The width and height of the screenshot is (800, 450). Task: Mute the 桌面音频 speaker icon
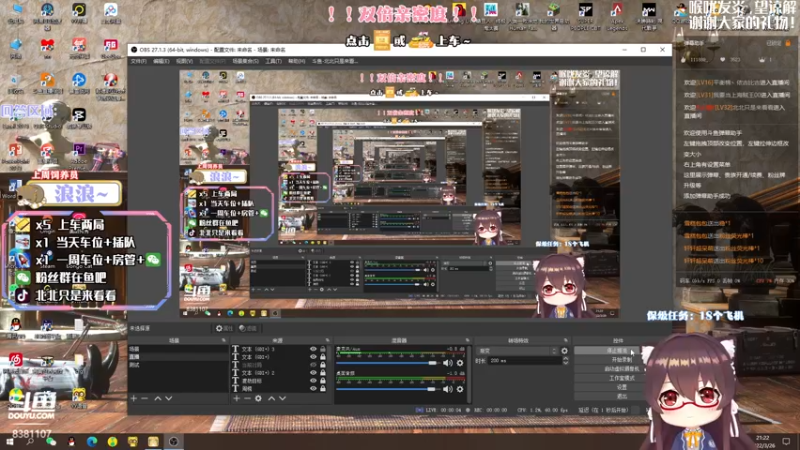[x=447, y=389]
